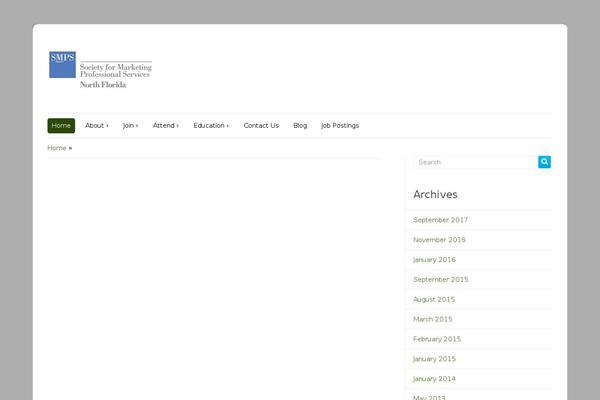Expand the Join menu

coord(130,126)
